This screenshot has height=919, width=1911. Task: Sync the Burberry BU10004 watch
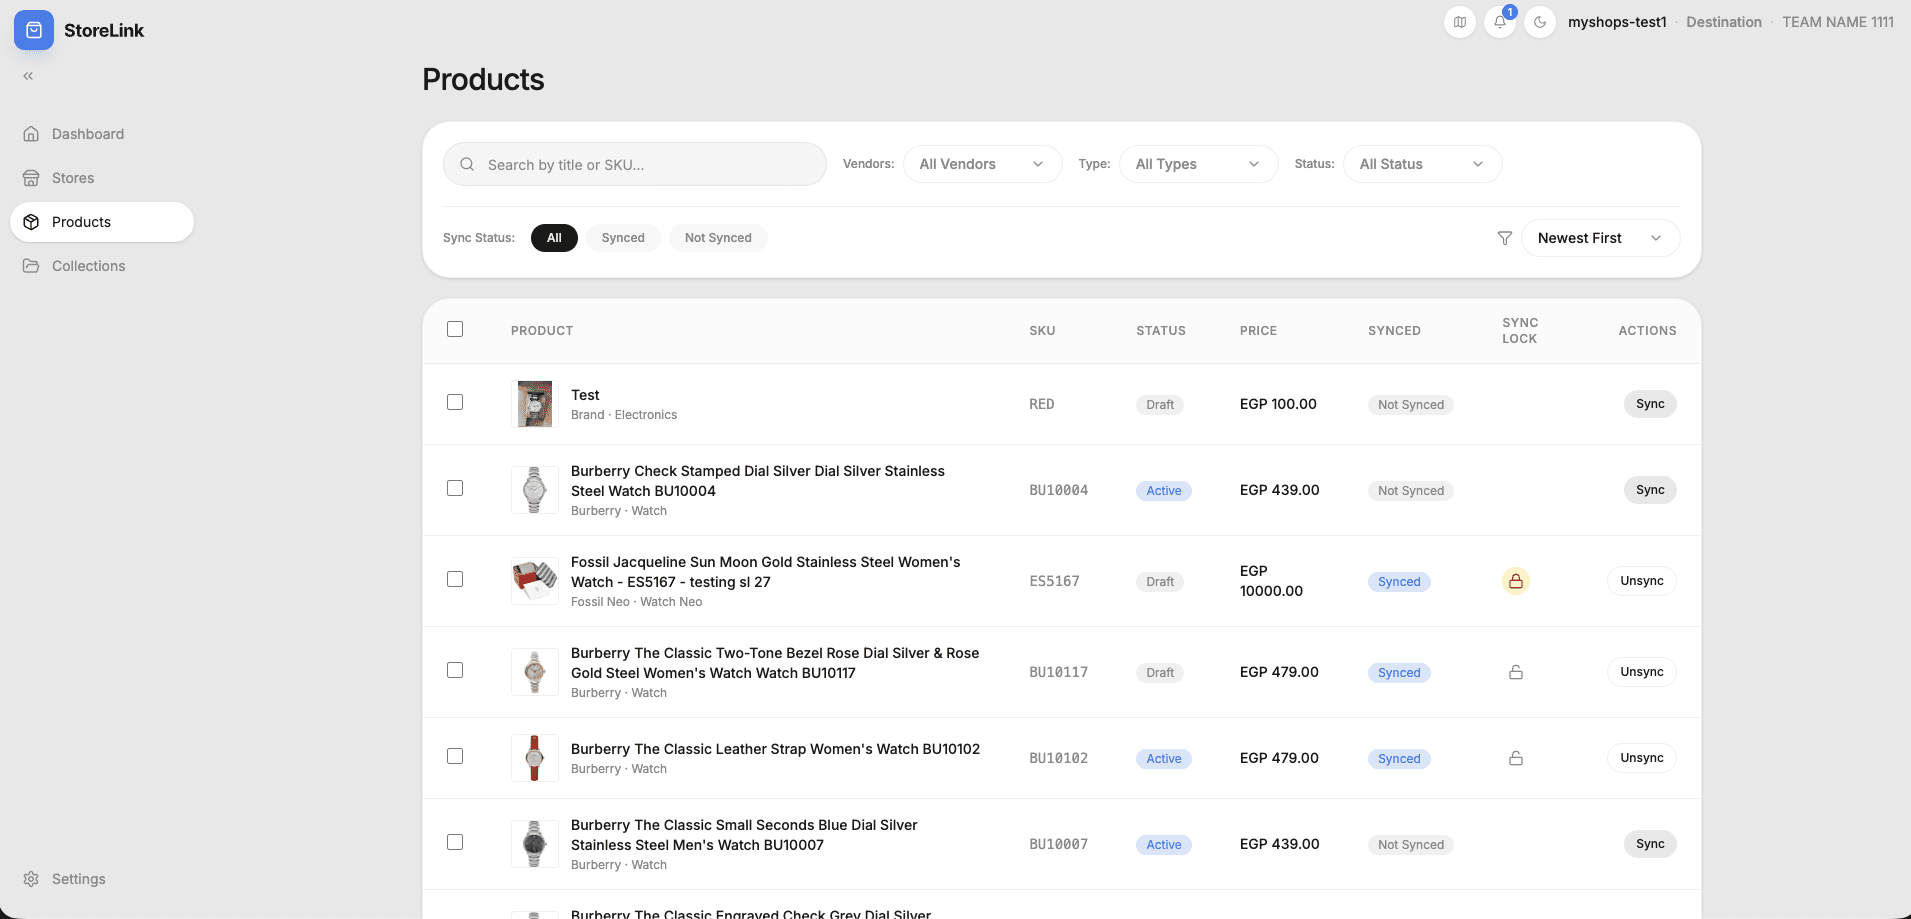(x=1650, y=490)
